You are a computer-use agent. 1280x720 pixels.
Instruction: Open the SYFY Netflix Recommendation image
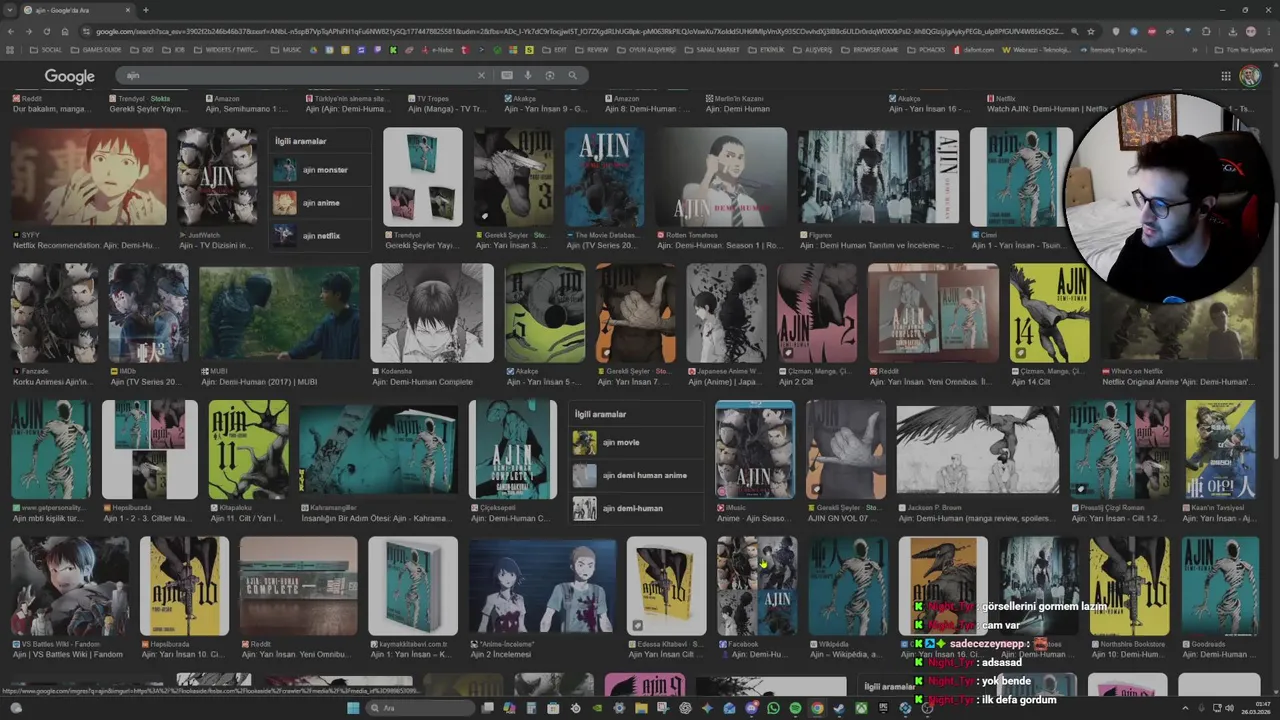pyautogui.click(x=89, y=177)
